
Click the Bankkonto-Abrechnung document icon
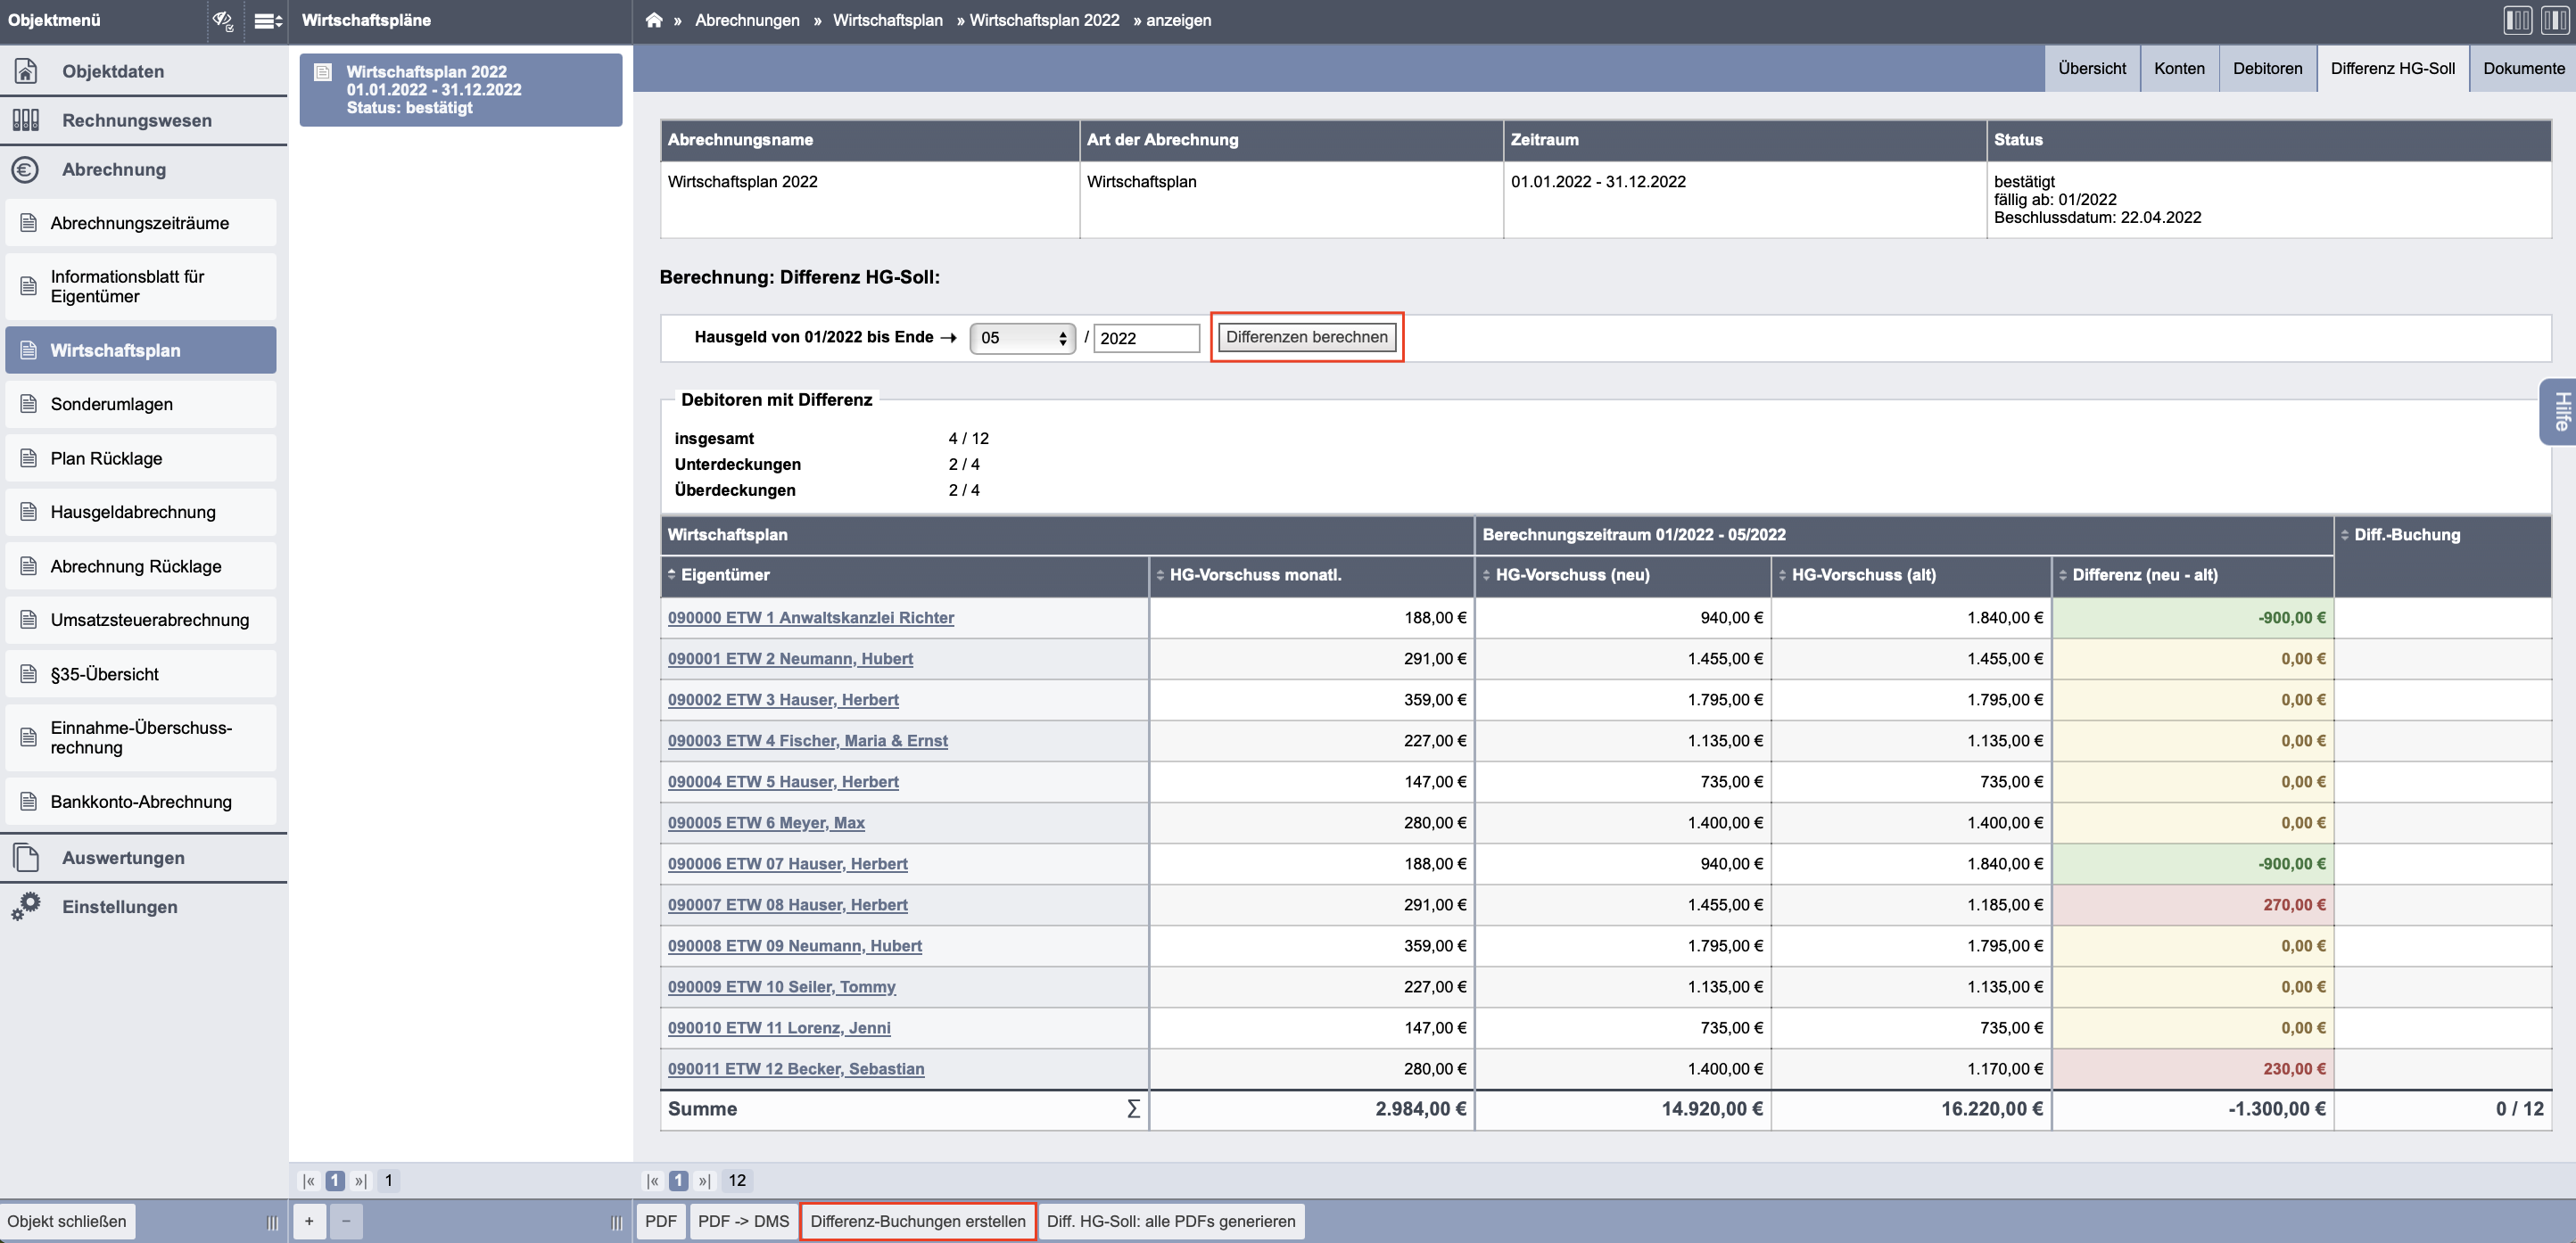(29, 801)
